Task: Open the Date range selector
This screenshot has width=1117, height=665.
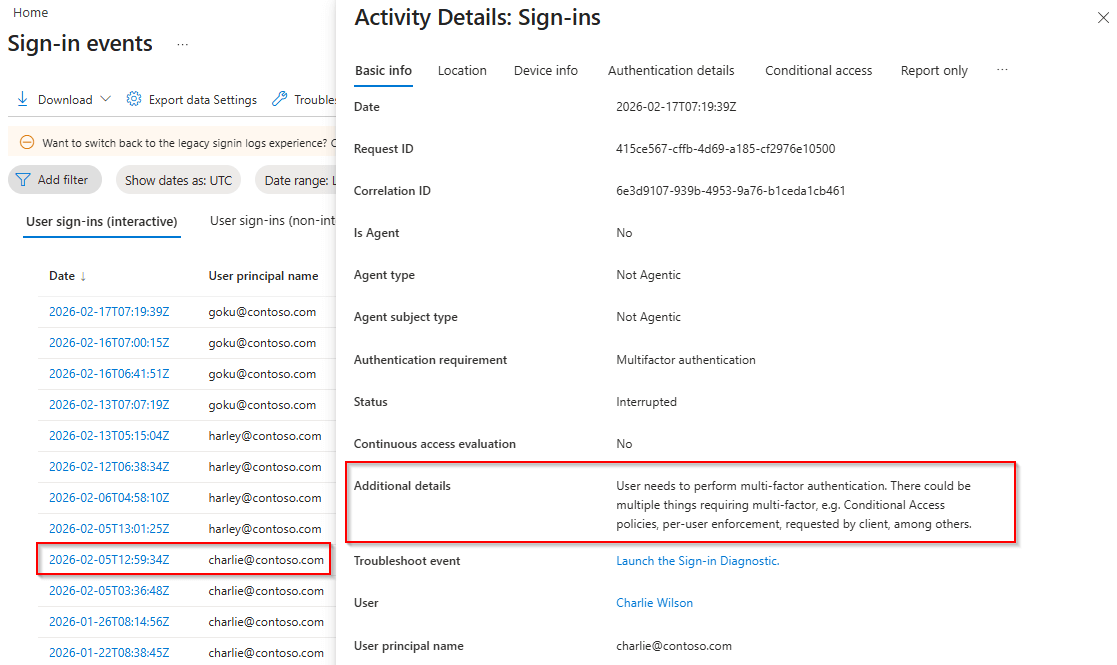Action: pyautogui.click(x=298, y=179)
